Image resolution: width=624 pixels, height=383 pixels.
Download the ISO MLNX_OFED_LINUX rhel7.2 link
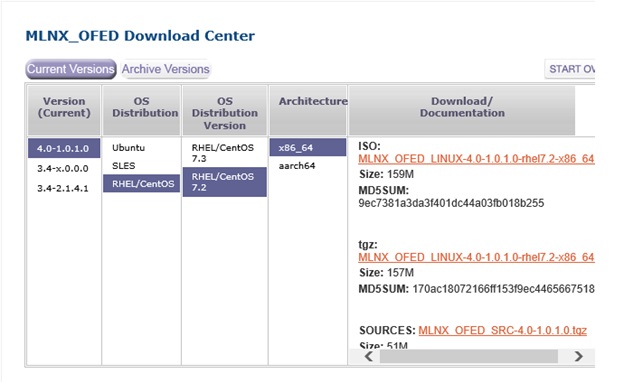(x=476, y=159)
